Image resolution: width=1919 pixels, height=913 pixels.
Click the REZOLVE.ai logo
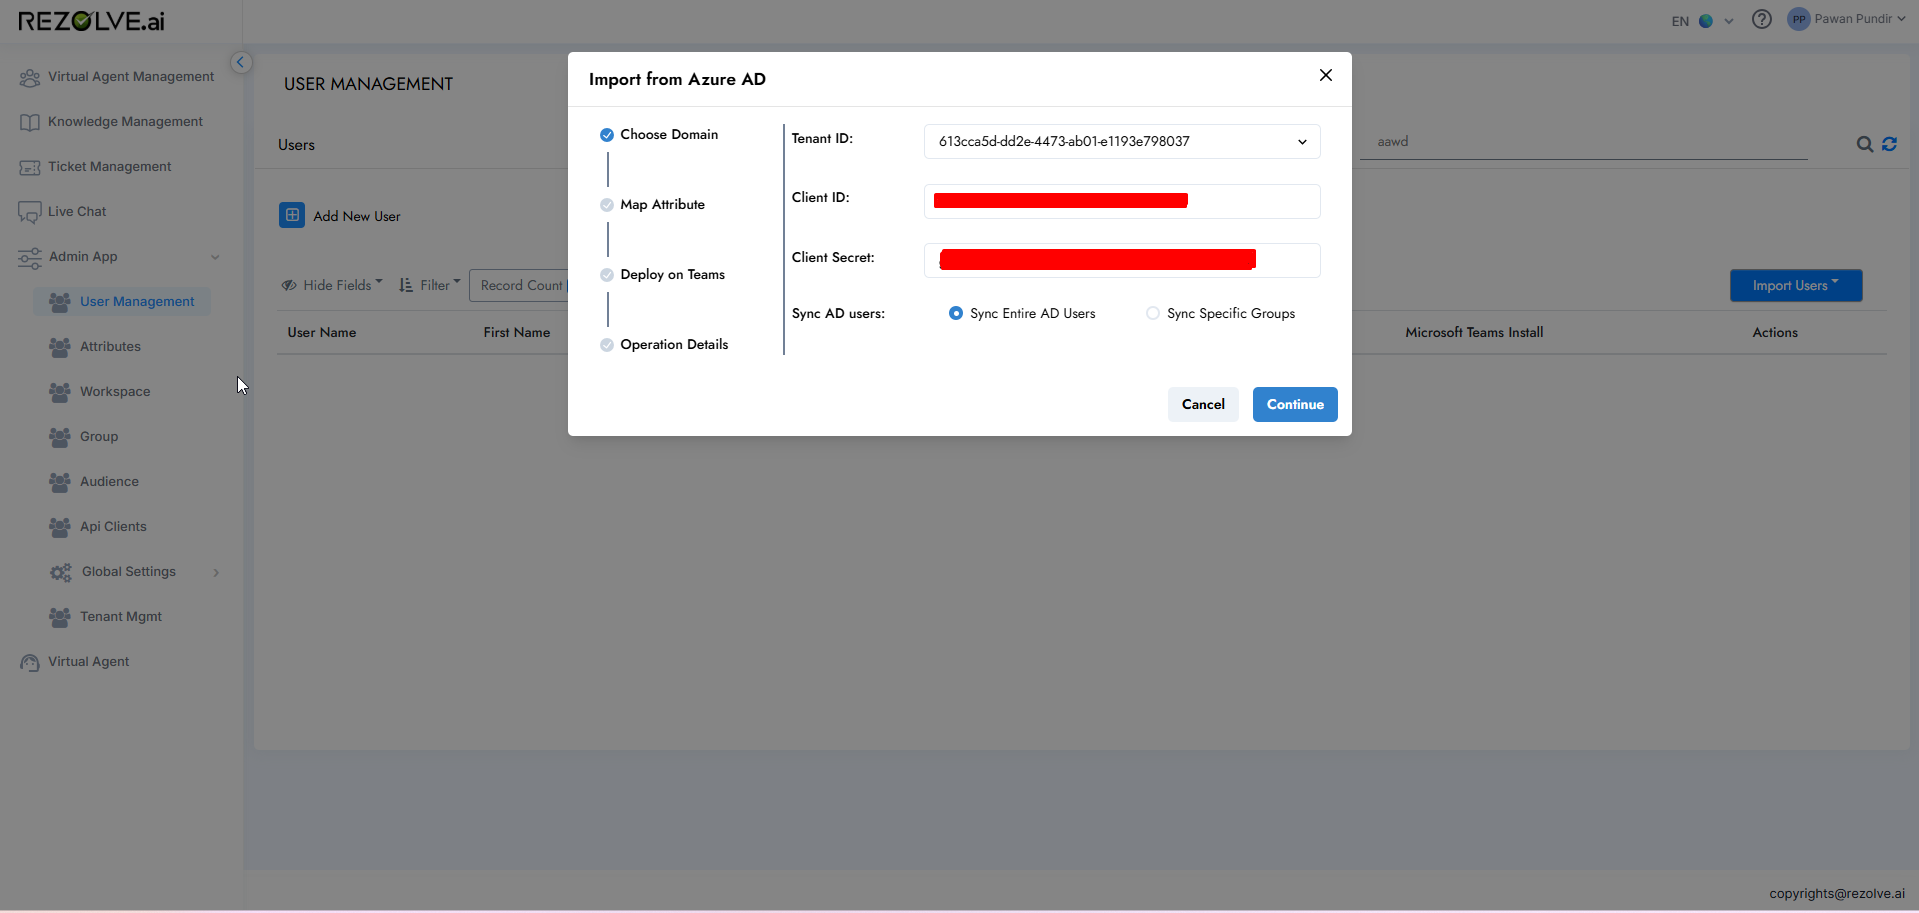coord(91,21)
